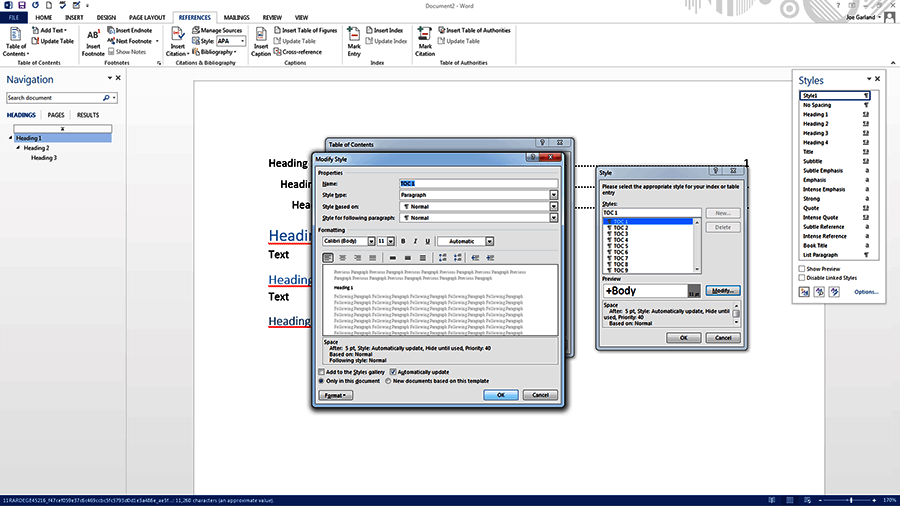The width and height of the screenshot is (900, 506).
Task: Open the Style type dropdown
Action: [553, 195]
